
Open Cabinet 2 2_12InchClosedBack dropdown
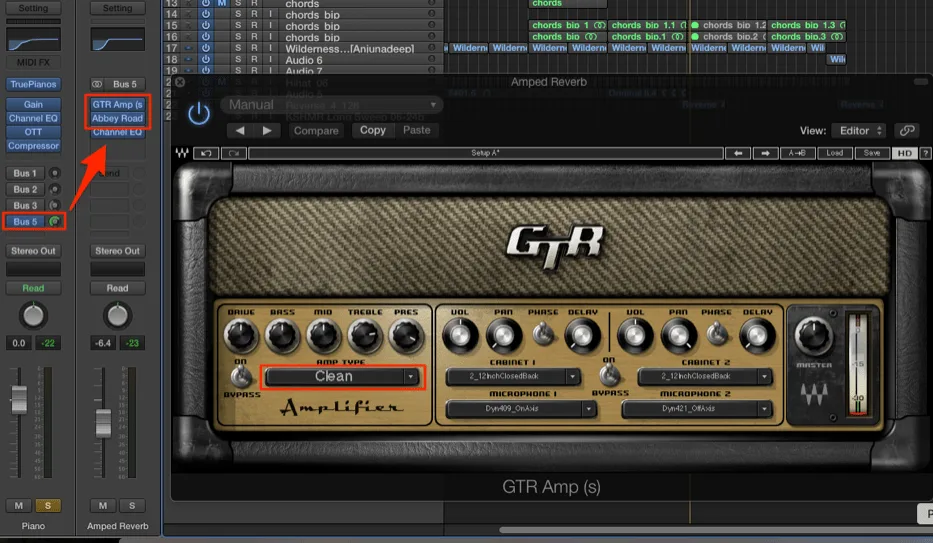(705, 376)
